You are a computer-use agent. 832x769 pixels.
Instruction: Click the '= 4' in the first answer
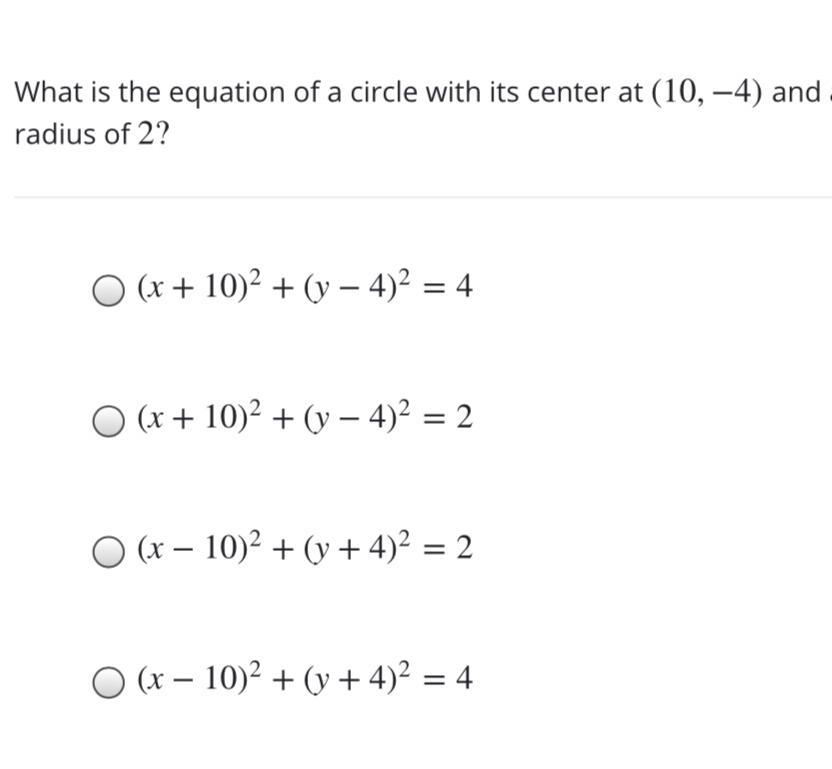pyautogui.click(x=448, y=287)
